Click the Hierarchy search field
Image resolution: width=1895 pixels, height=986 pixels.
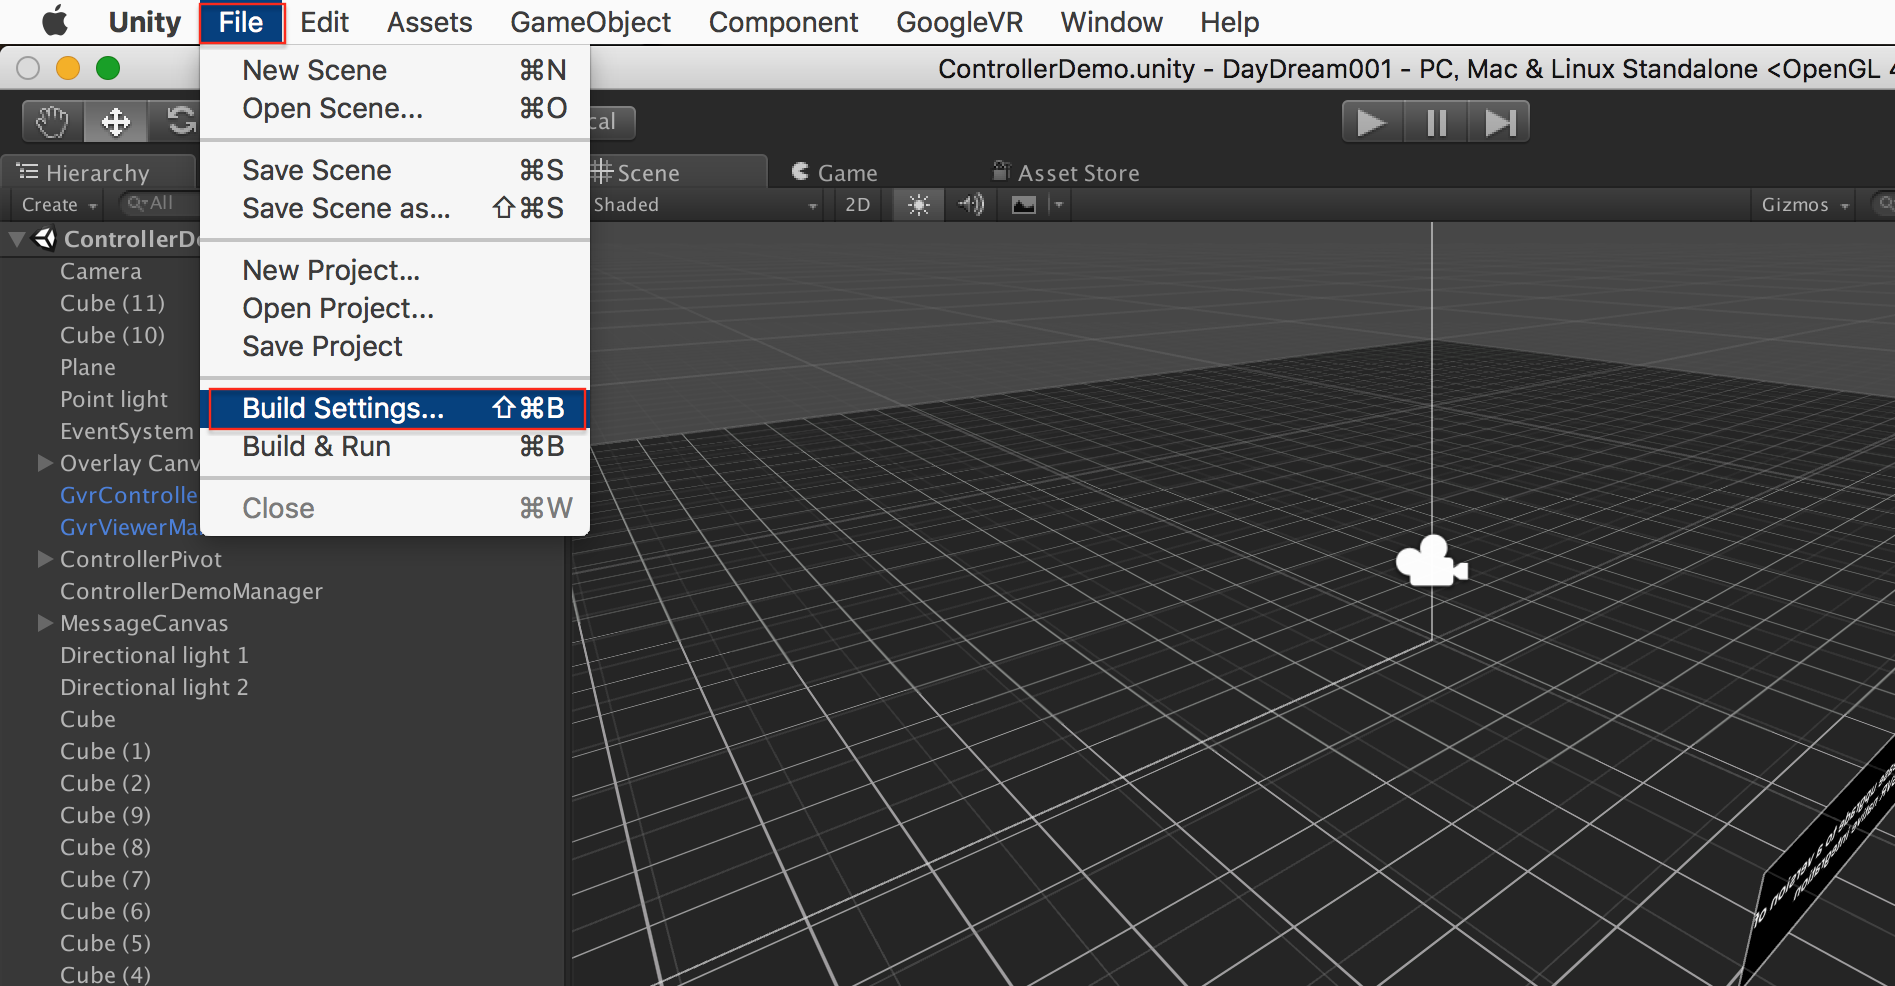160,203
